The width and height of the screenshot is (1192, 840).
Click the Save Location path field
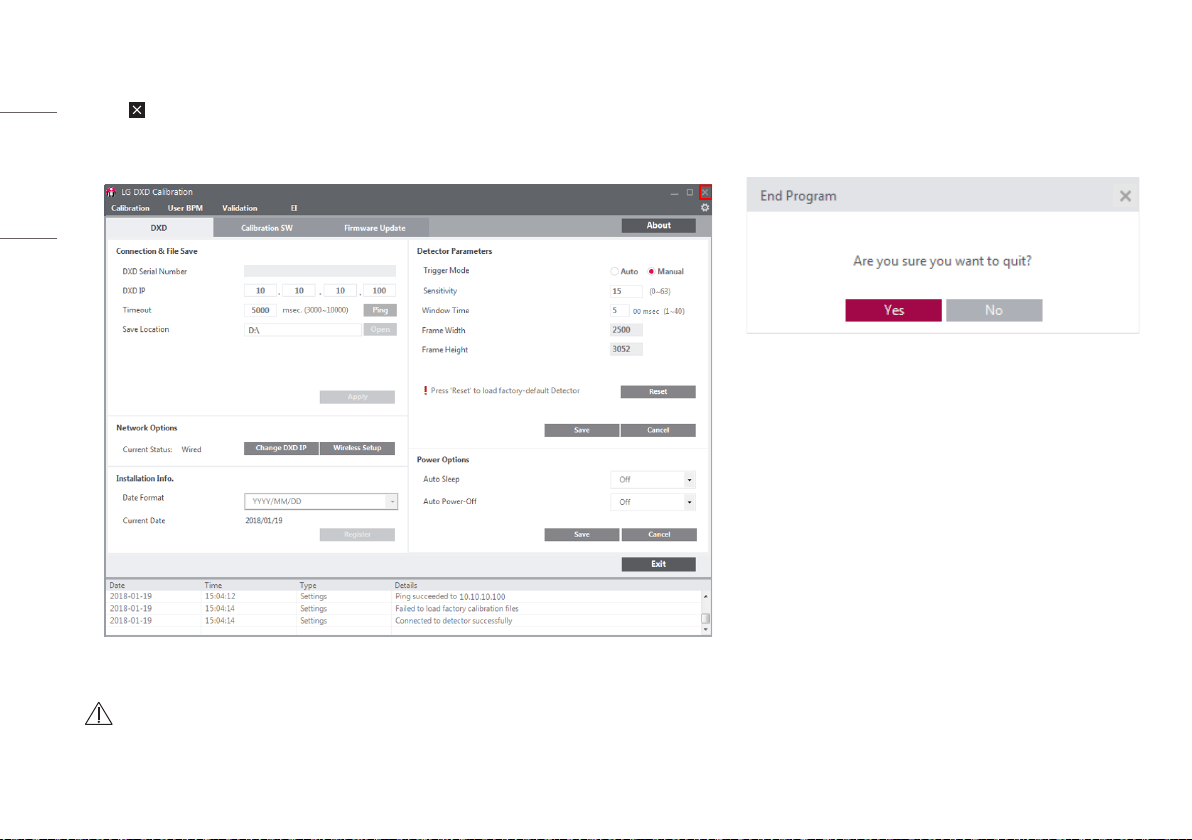[303, 330]
